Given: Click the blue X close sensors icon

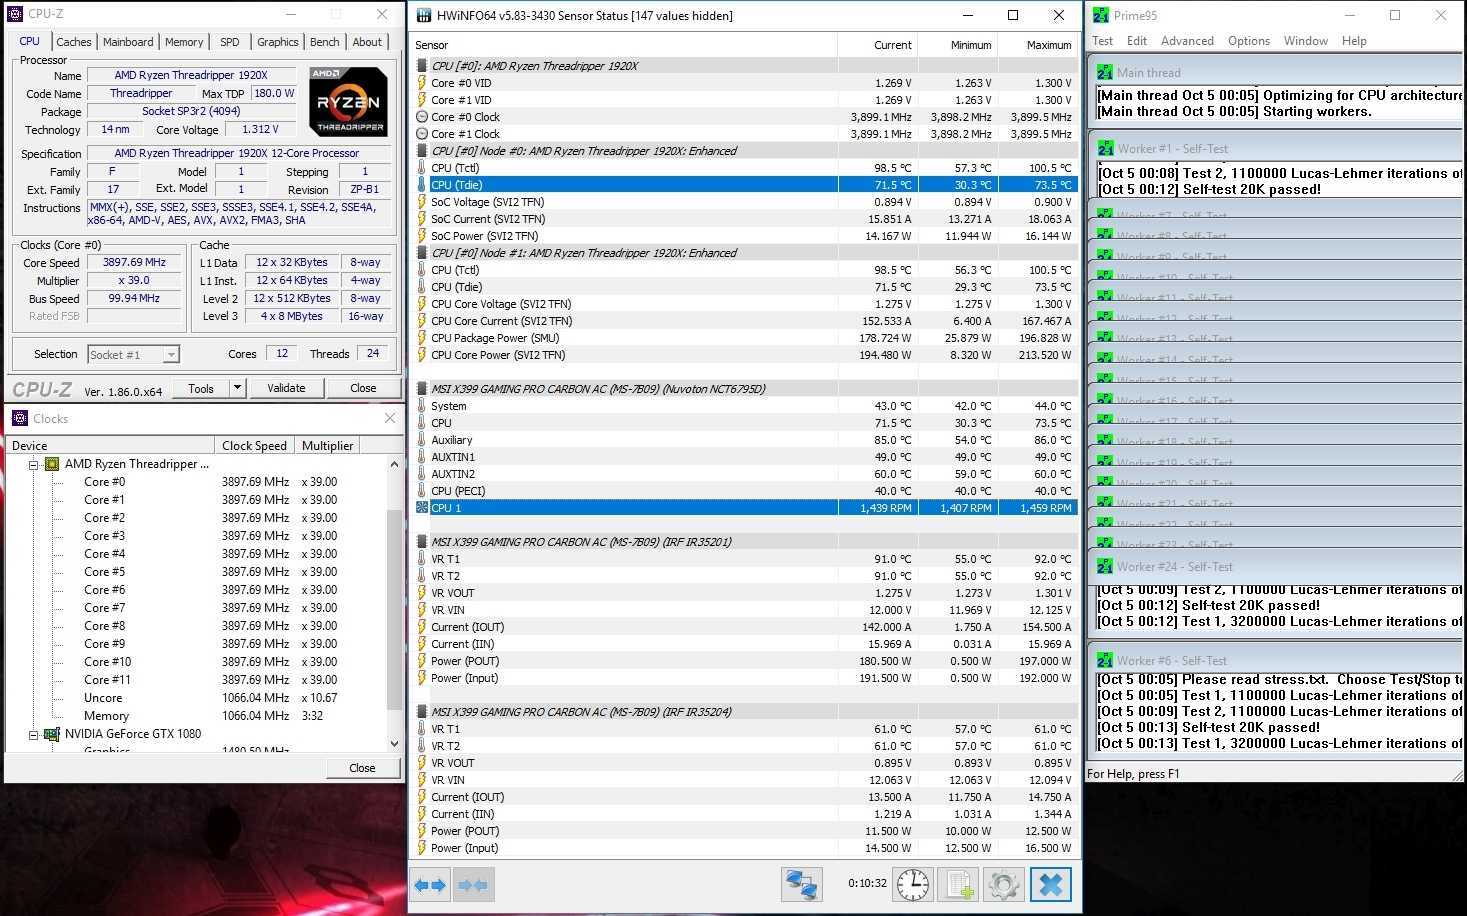Looking at the screenshot, I should click(1050, 885).
